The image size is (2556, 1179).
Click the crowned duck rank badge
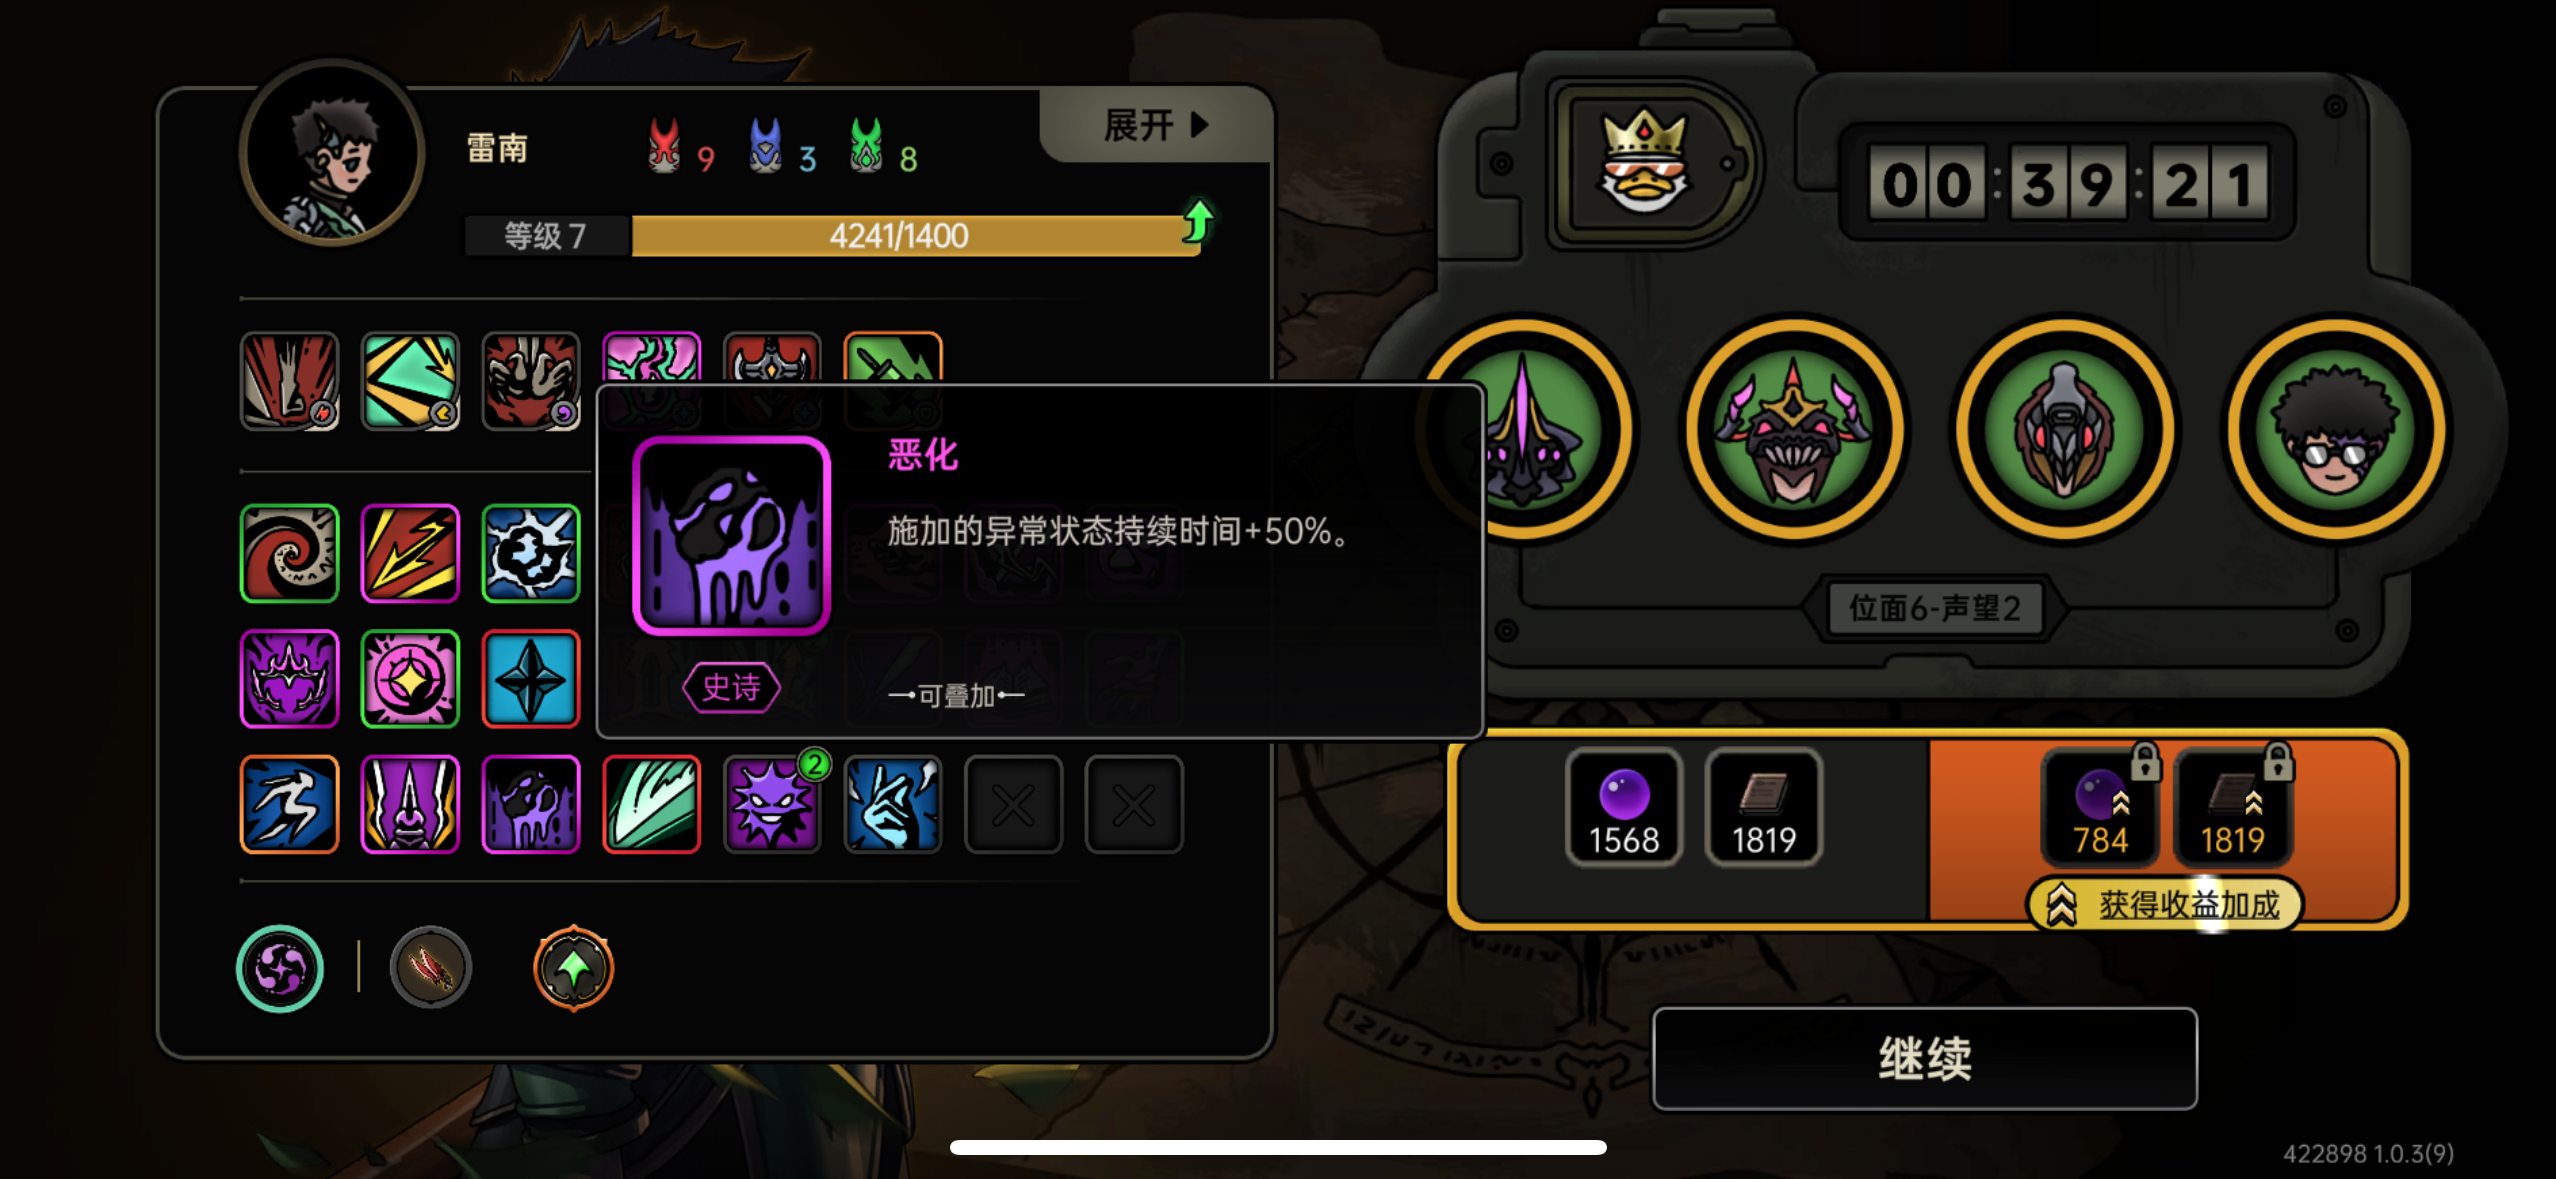tap(1645, 162)
